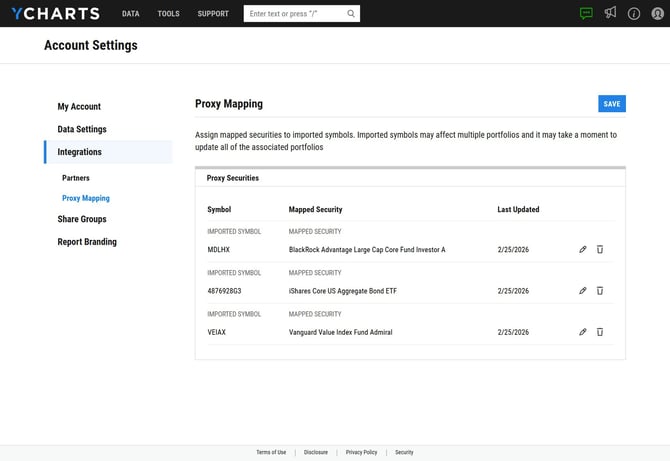Viewport: 670px width, 461px height.
Task: Select Partners under Integrations
Action: pos(76,178)
